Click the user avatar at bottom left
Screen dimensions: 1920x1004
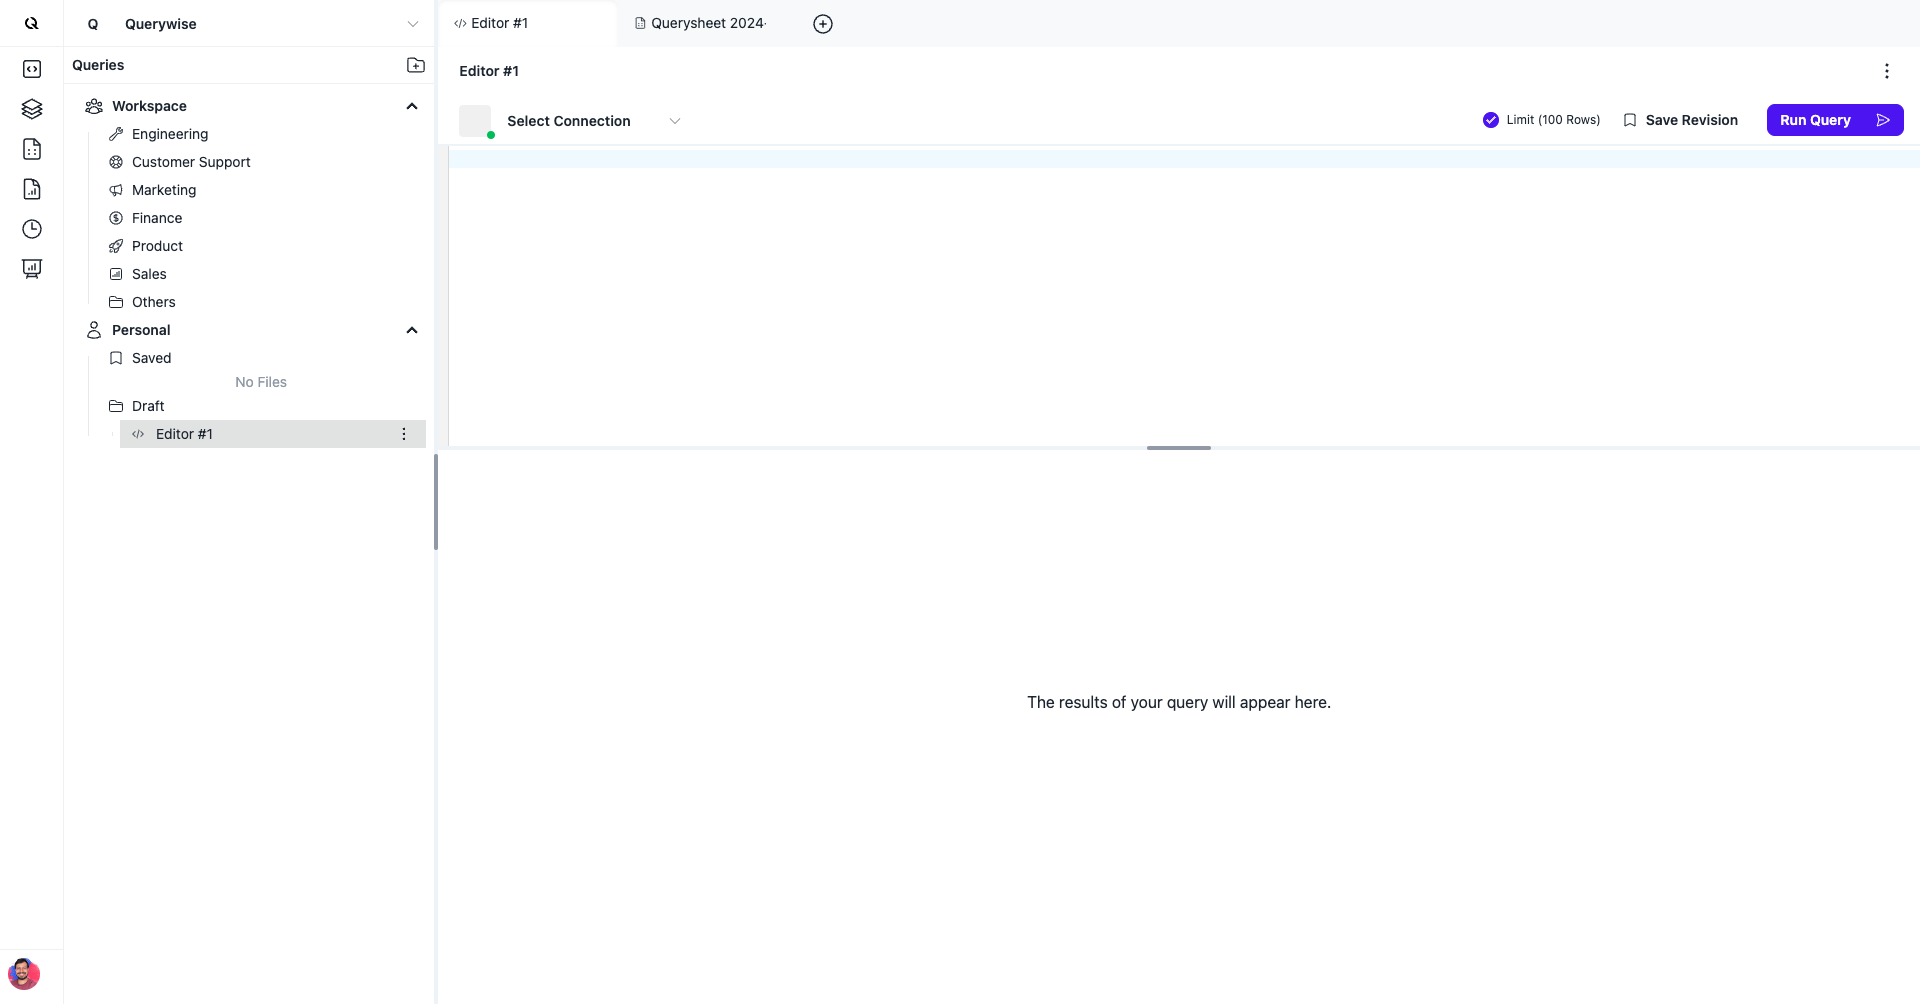[24, 974]
